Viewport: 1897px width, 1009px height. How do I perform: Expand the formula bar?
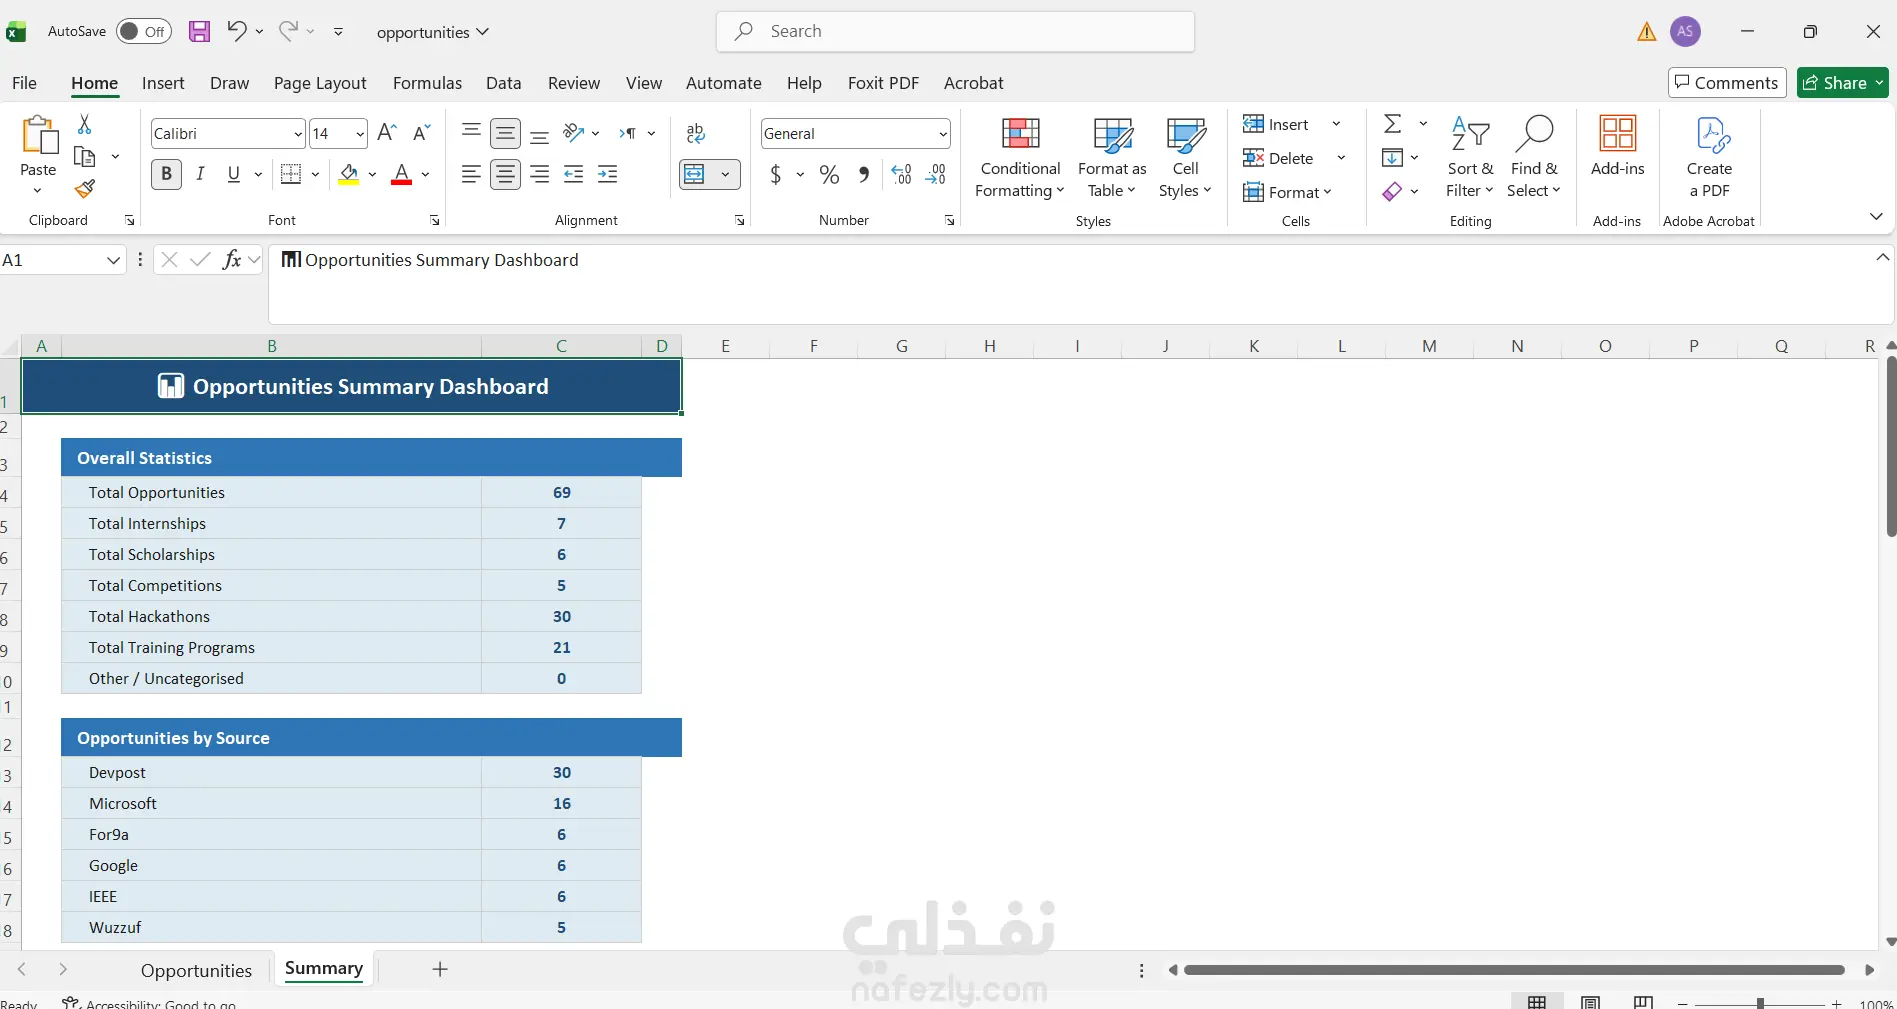[x=1883, y=258]
